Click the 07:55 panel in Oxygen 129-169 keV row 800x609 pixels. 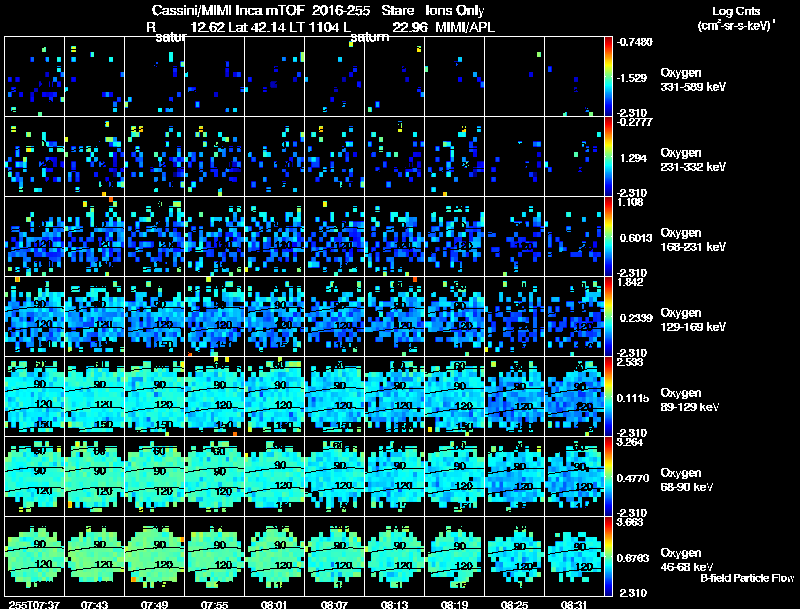coord(214,316)
